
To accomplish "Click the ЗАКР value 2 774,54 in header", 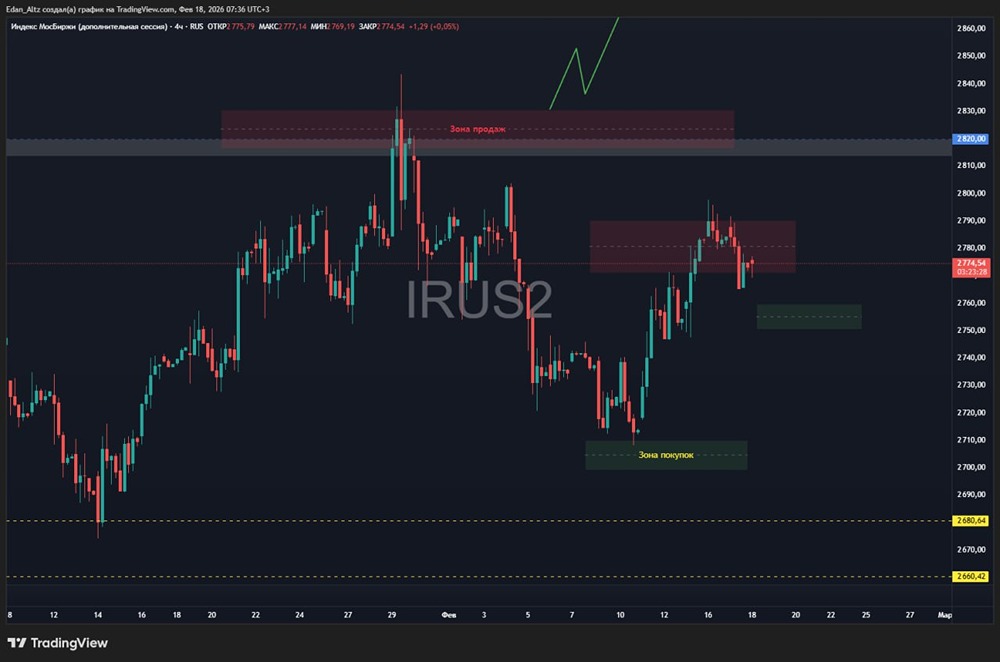I will (x=390, y=27).
